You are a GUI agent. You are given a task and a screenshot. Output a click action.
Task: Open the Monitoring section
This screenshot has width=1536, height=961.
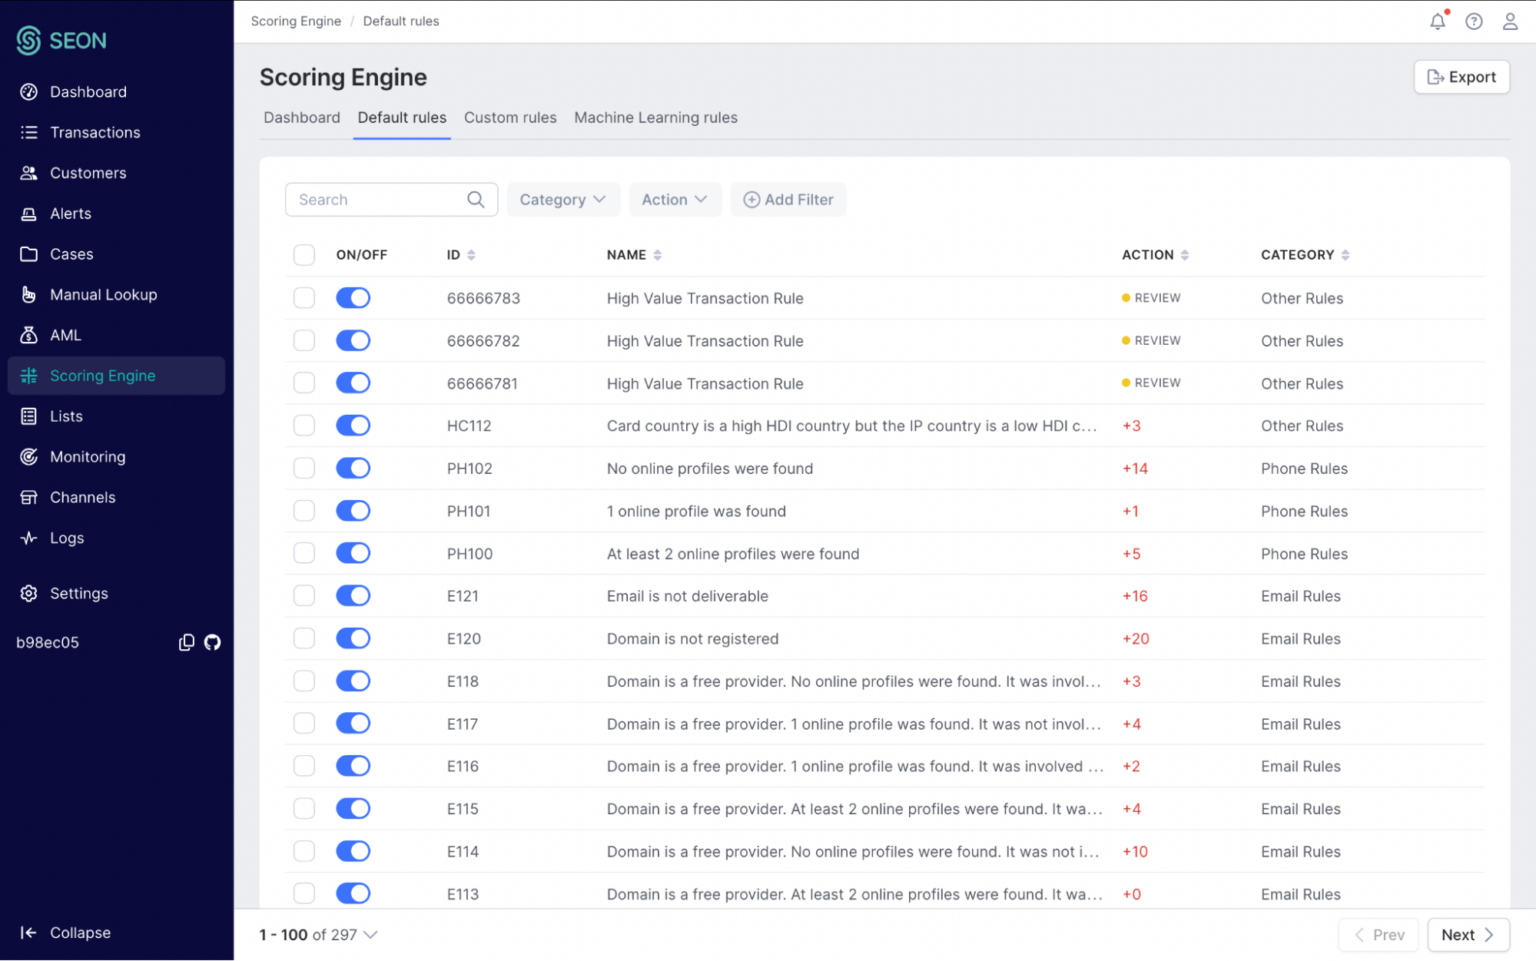[87, 456]
